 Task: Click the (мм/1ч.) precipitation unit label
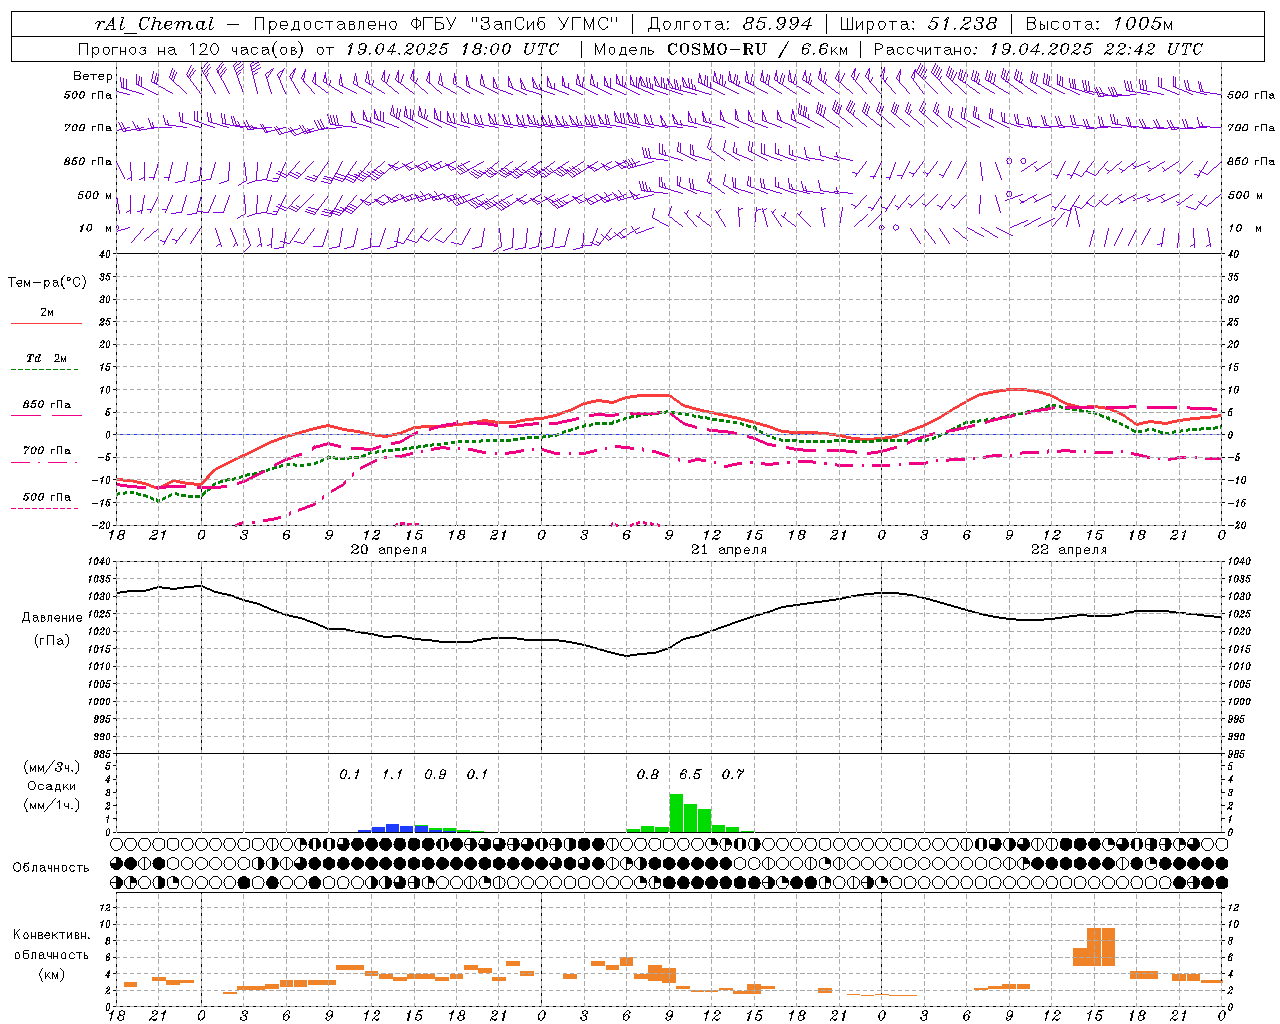(52, 805)
